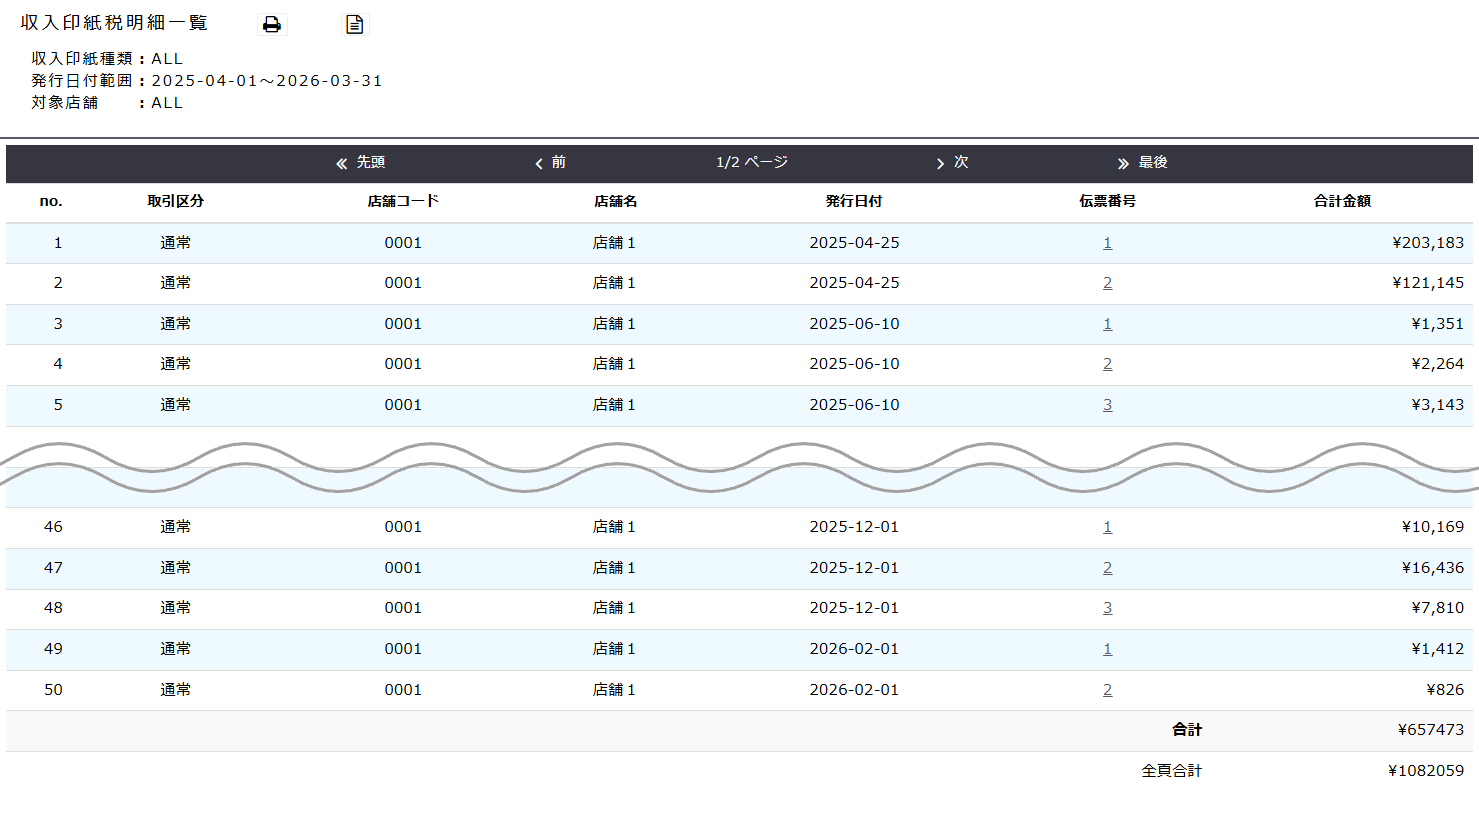Click the amount ¥3,143

tap(1437, 405)
